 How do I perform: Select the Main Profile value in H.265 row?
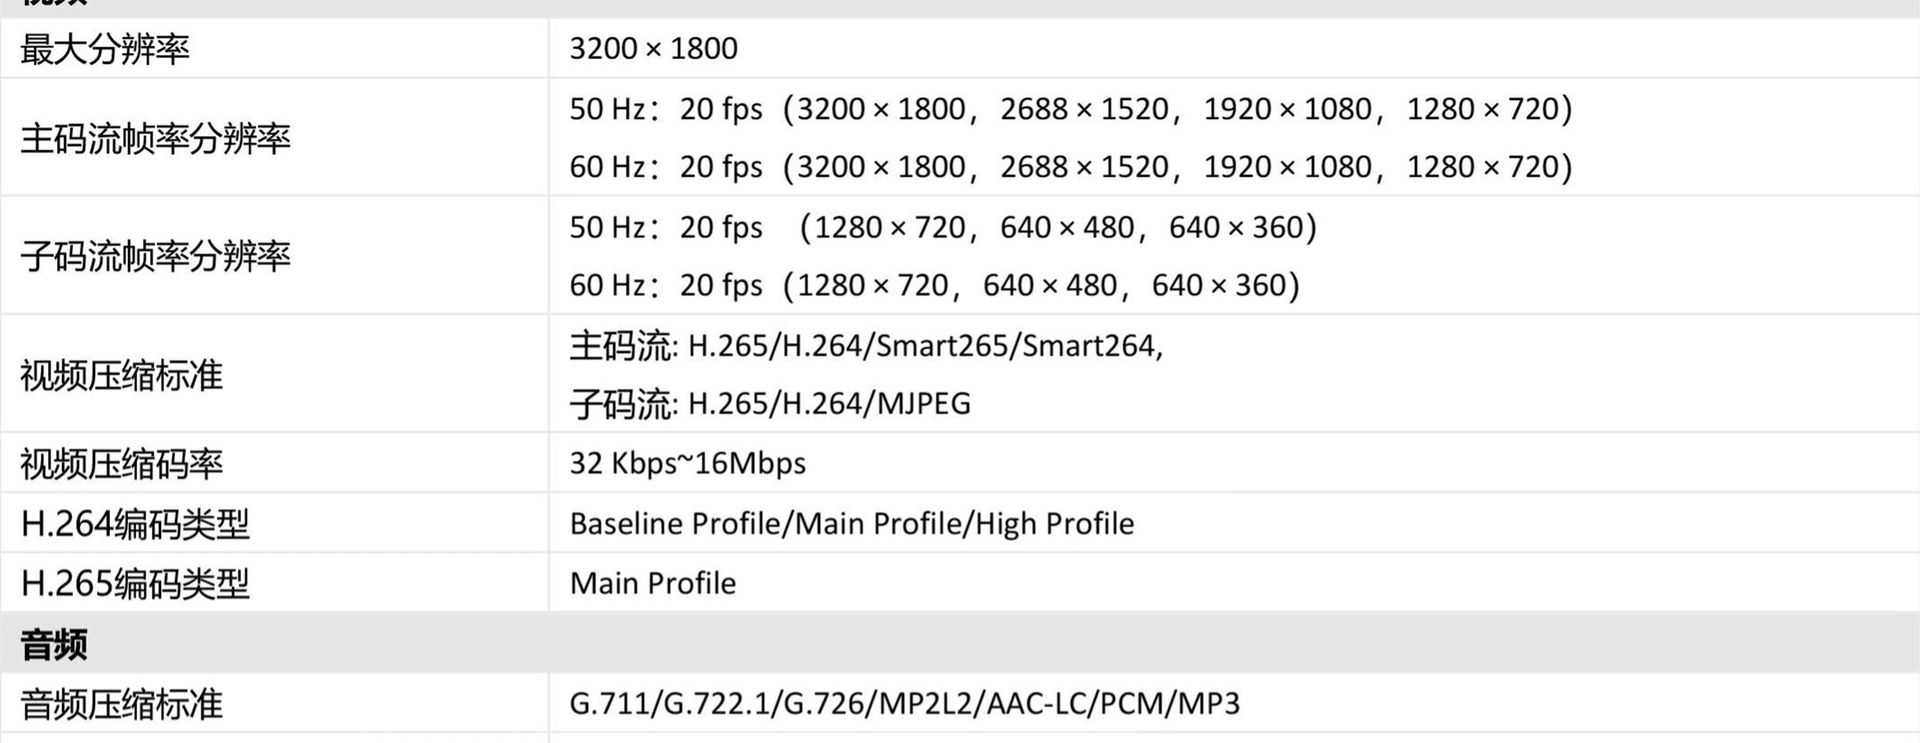652,584
